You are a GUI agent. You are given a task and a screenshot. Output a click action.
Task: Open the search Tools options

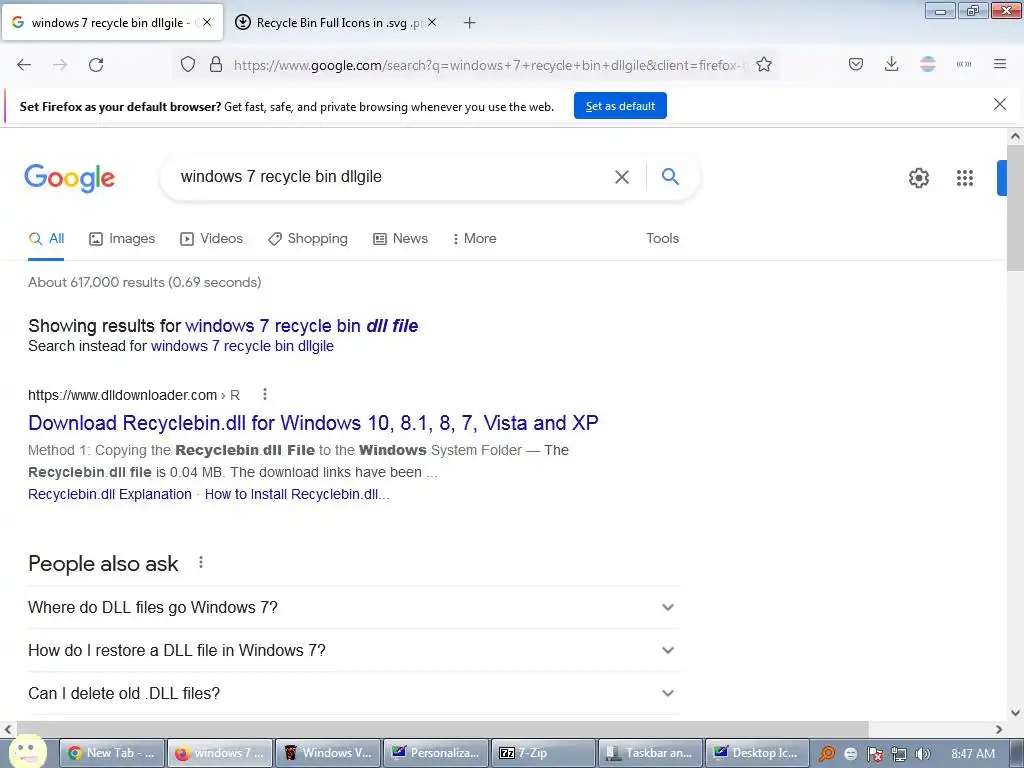click(663, 238)
